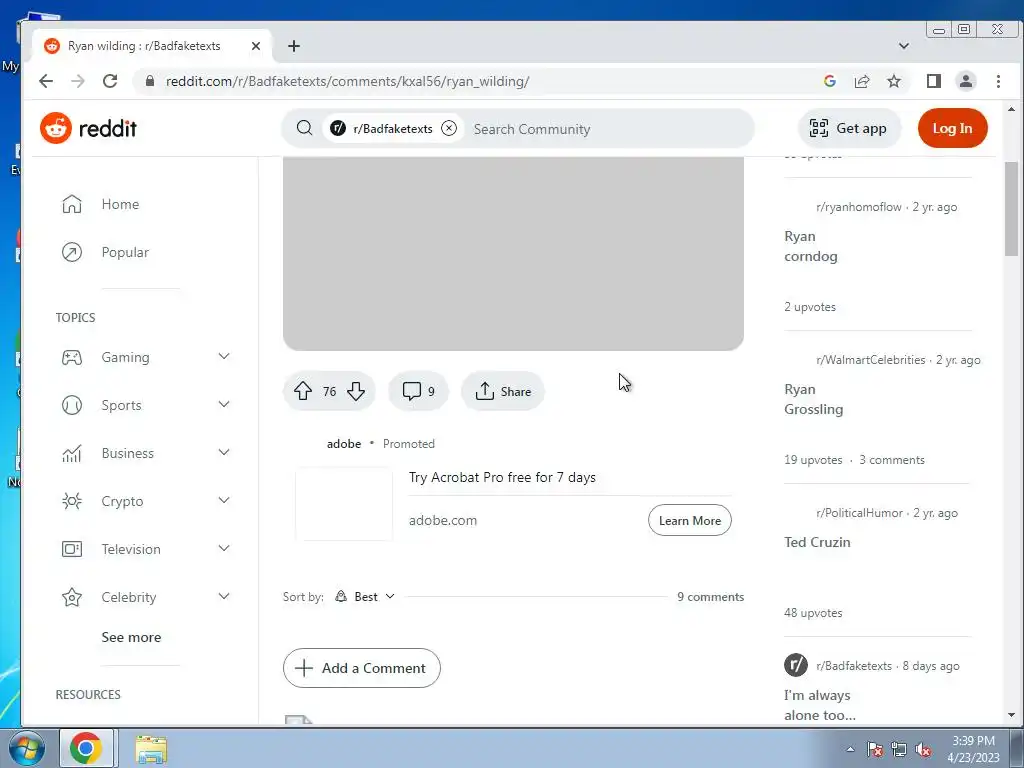Expand the Business topic chevron
This screenshot has height=768, width=1024.
click(x=224, y=452)
